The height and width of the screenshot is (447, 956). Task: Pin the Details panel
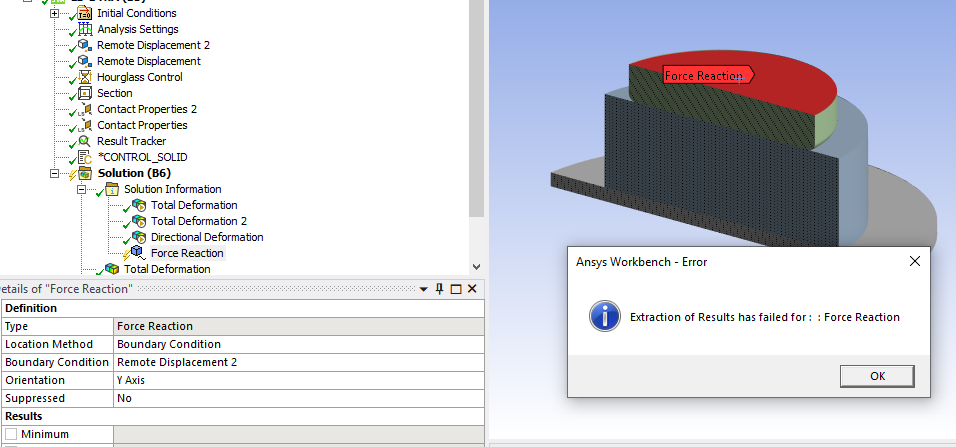pos(439,289)
